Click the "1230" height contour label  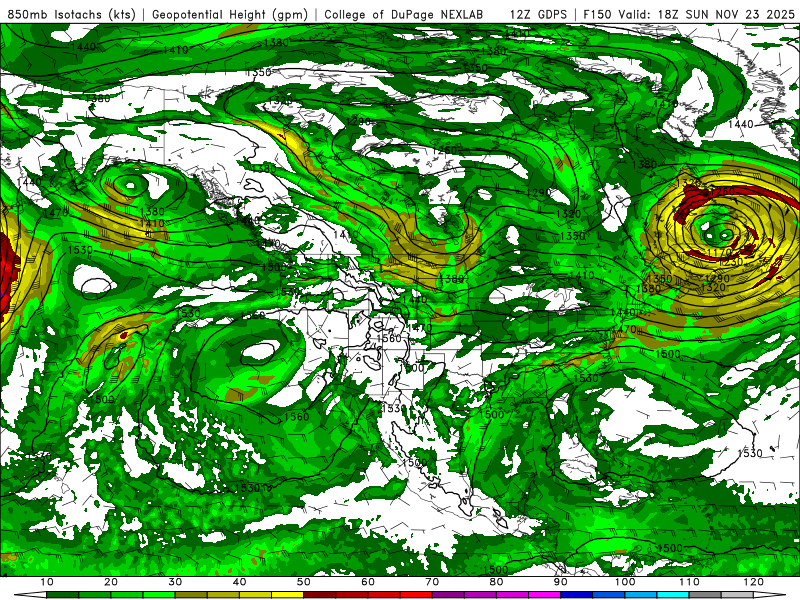[731, 262]
